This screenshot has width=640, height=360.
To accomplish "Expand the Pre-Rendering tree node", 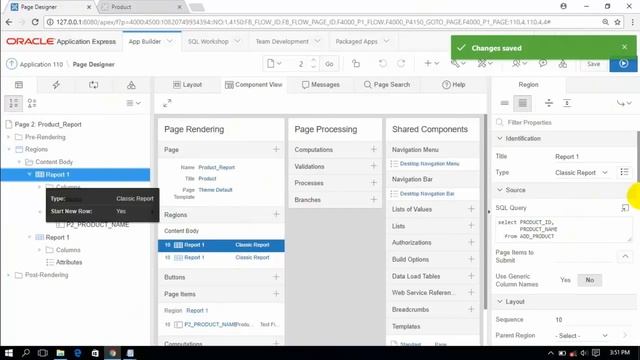I will click(x=9, y=137).
